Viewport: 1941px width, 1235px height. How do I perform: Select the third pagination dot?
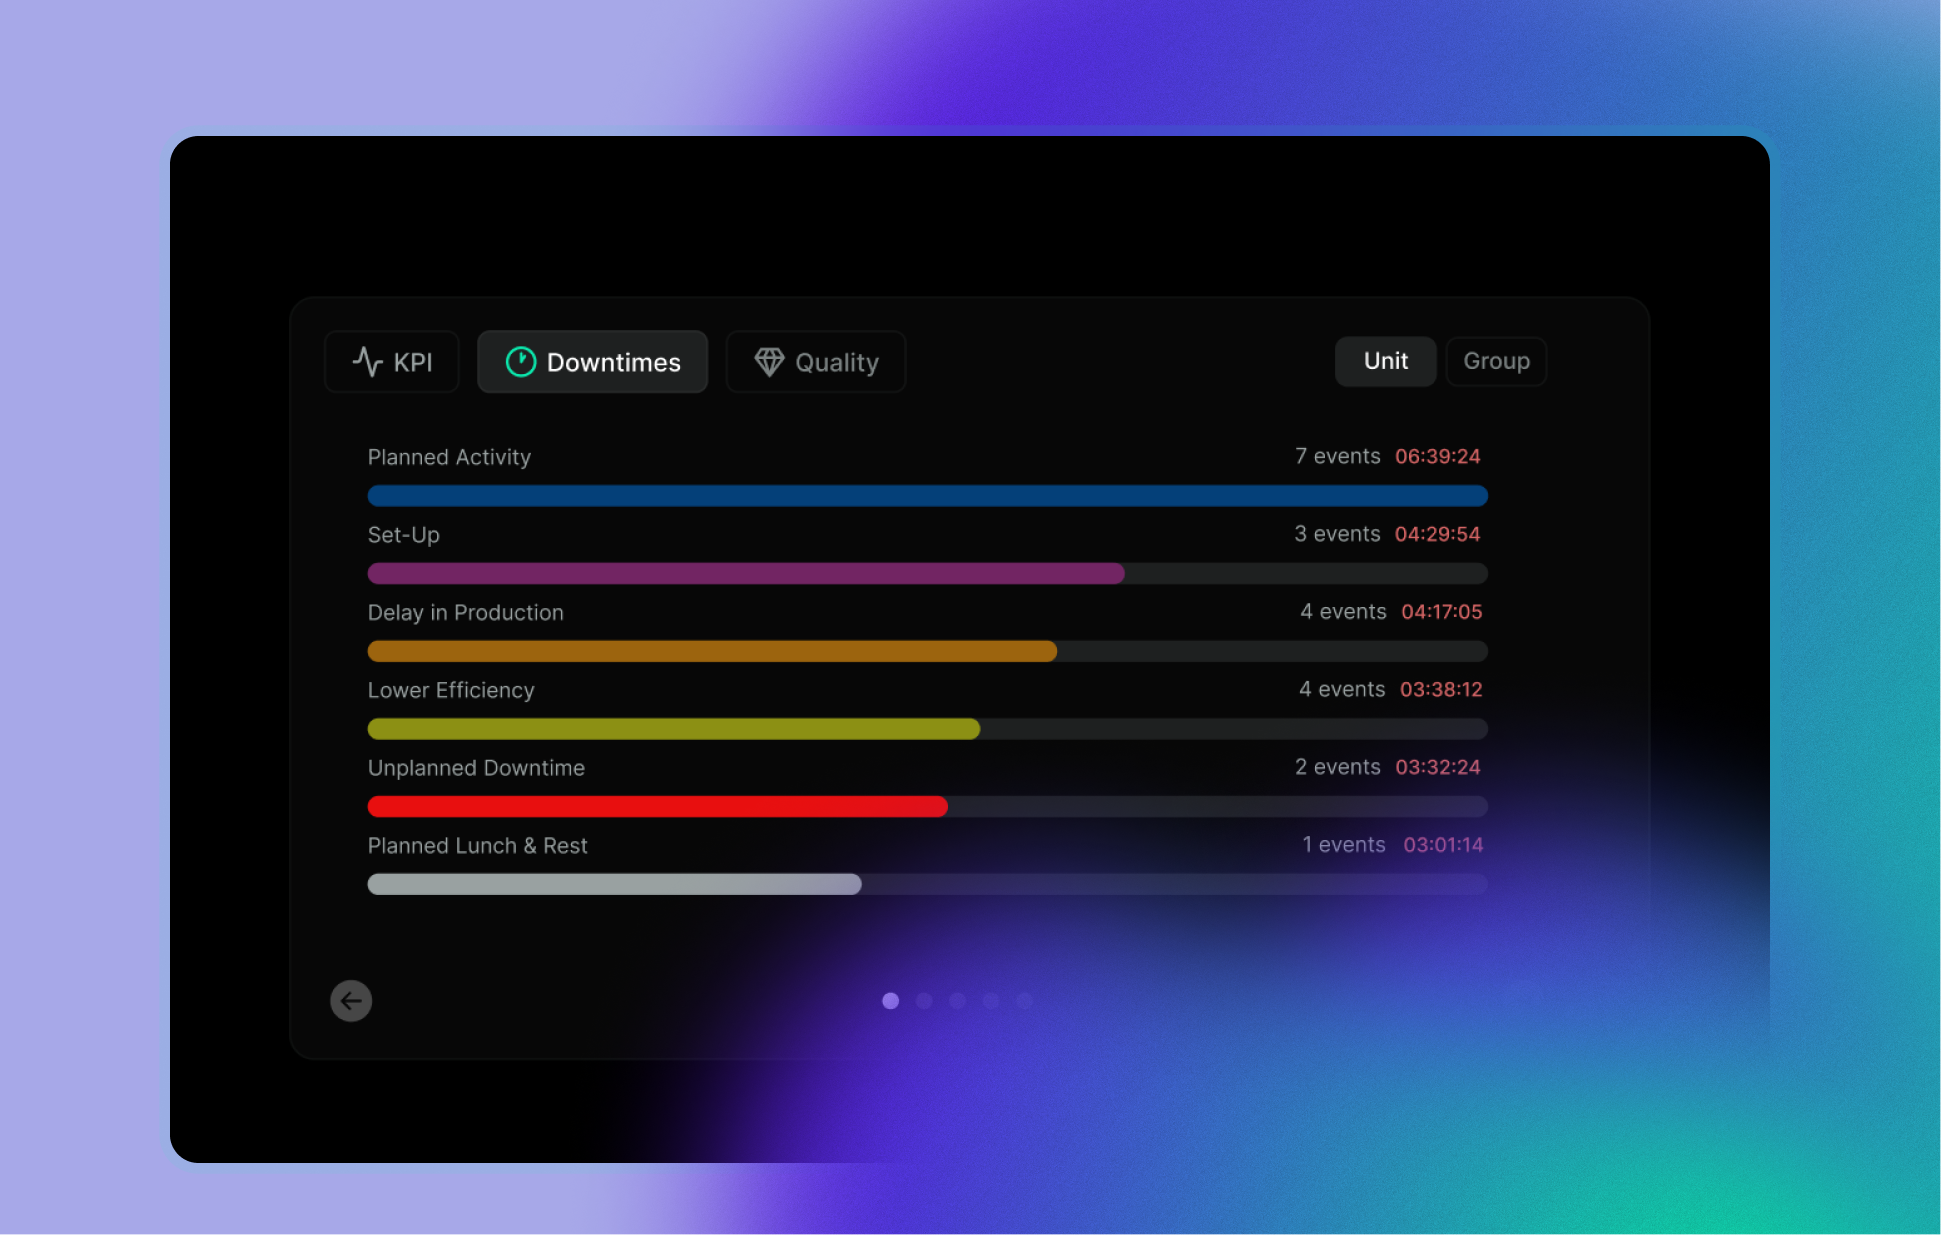pyautogui.click(x=957, y=1001)
